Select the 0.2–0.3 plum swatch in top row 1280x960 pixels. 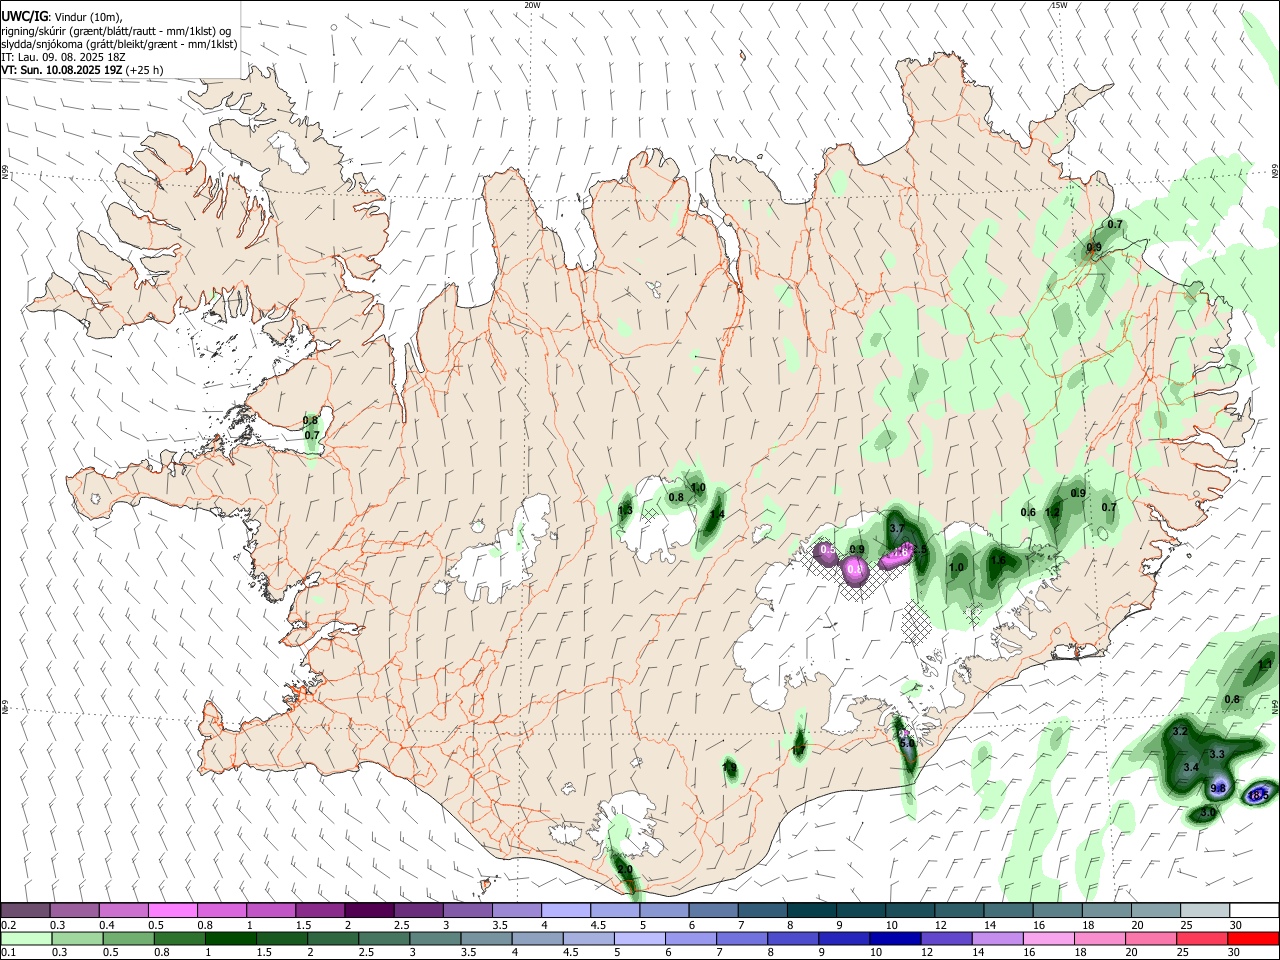click(x=26, y=910)
